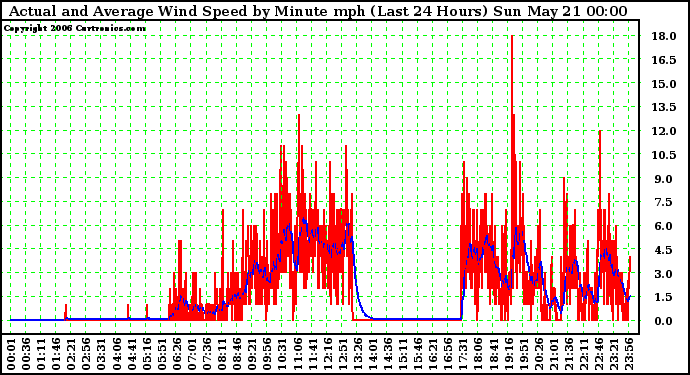Click the 09:21 time axis label

252,354
